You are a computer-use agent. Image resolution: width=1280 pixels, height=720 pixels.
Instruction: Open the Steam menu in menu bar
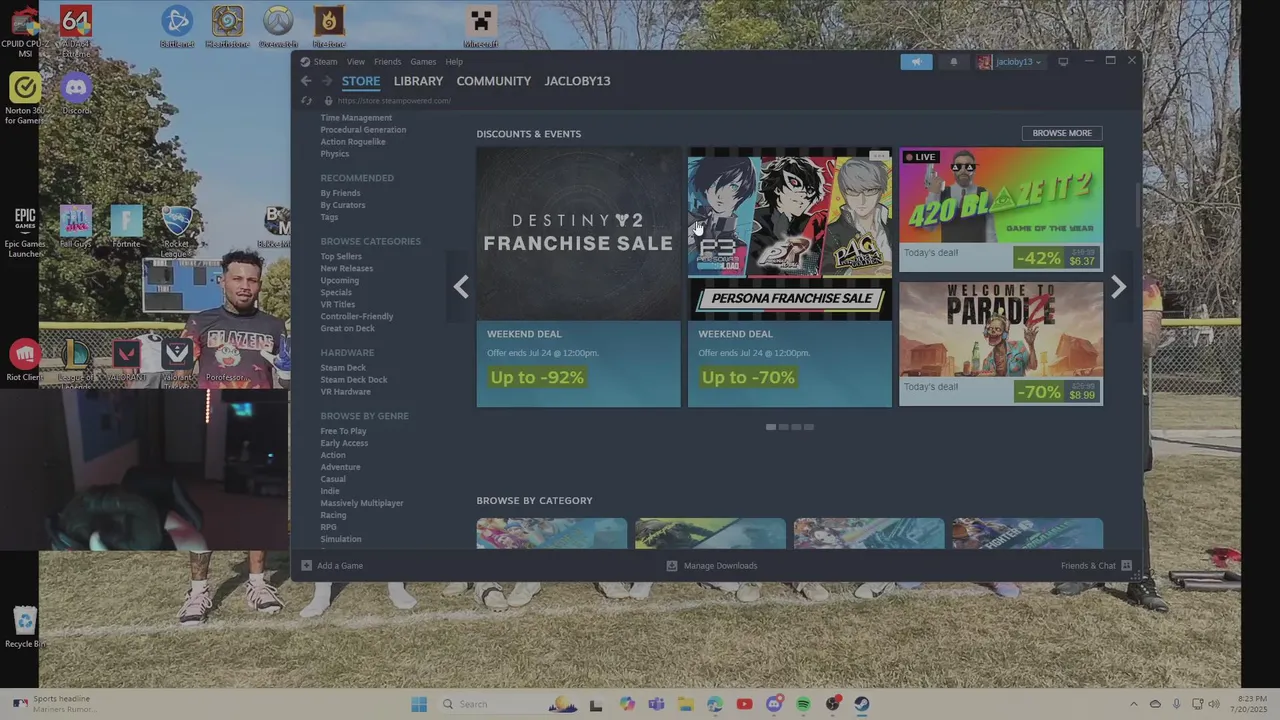(x=326, y=62)
